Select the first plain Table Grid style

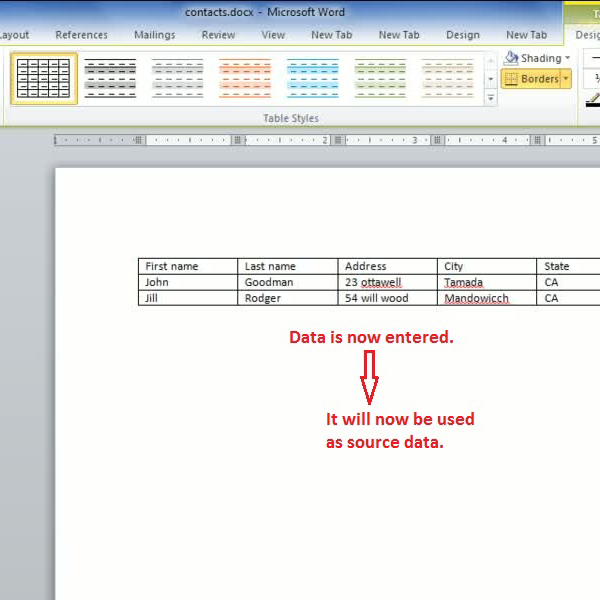point(44,79)
